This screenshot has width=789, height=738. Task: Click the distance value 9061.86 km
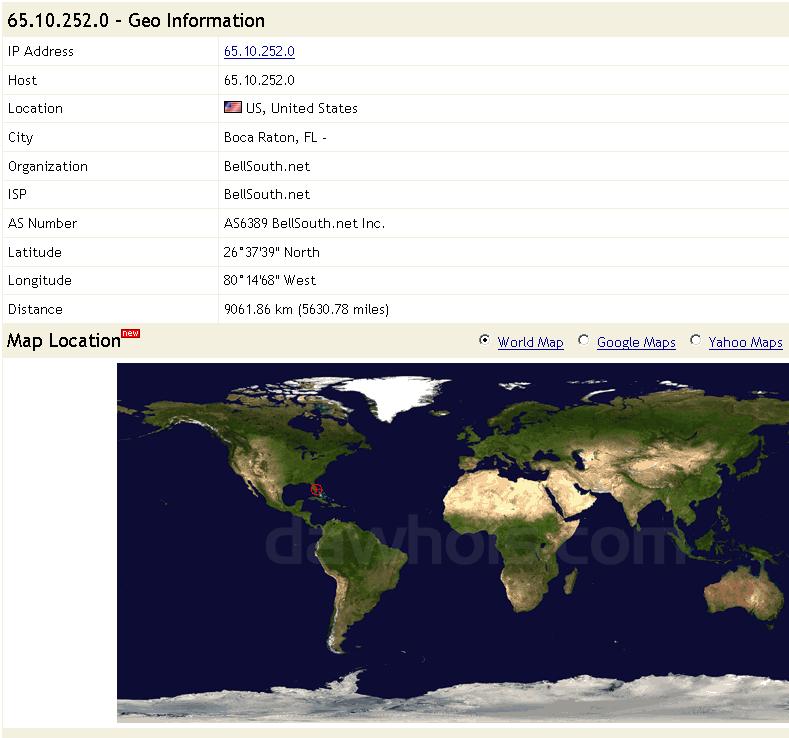(x=306, y=310)
